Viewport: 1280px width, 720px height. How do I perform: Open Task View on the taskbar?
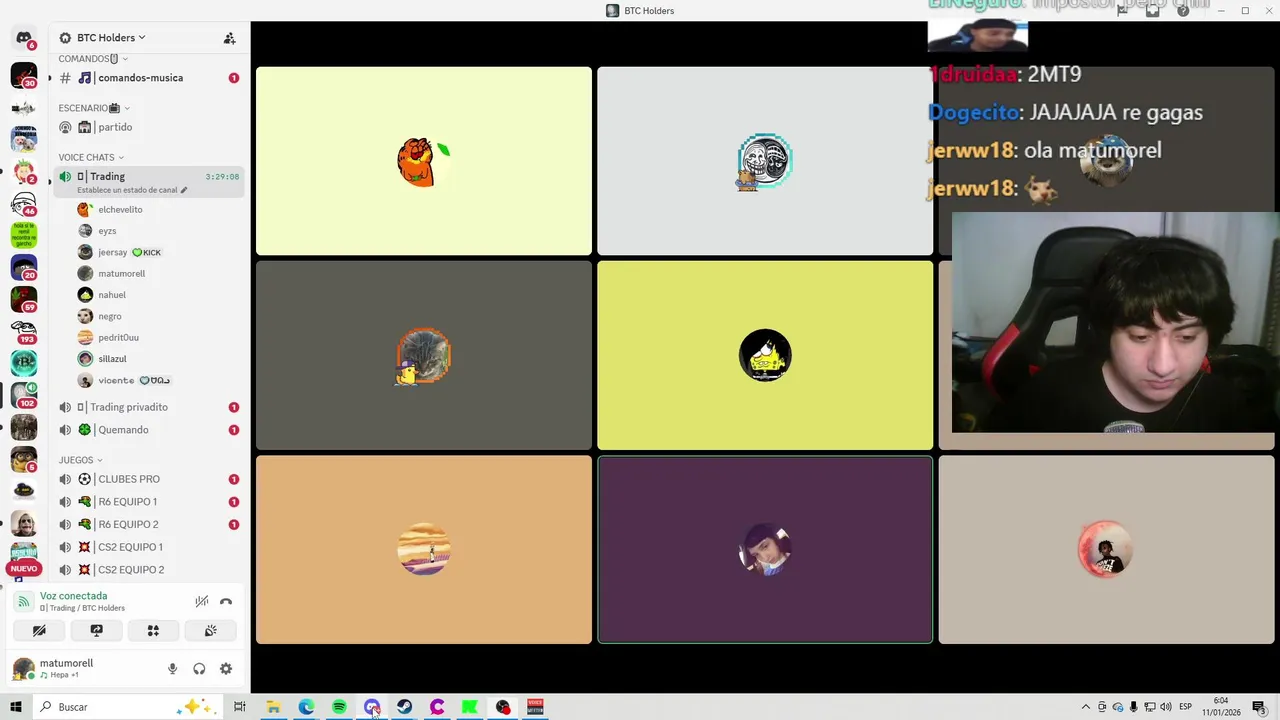click(x=239, y=707)
